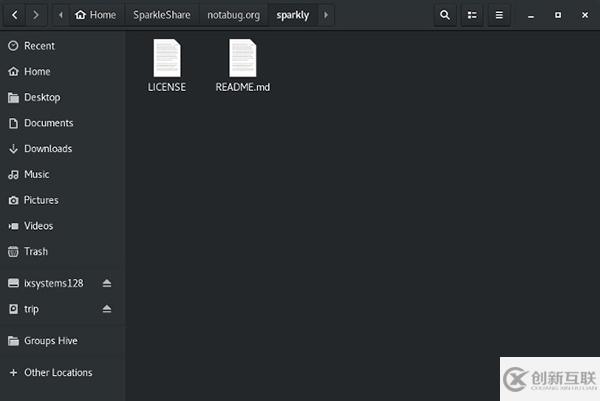This screenshot has width=600, height=401.
Task: Click the LICENSE file name label
Action: pyautogui.click(x=167, y=87)
